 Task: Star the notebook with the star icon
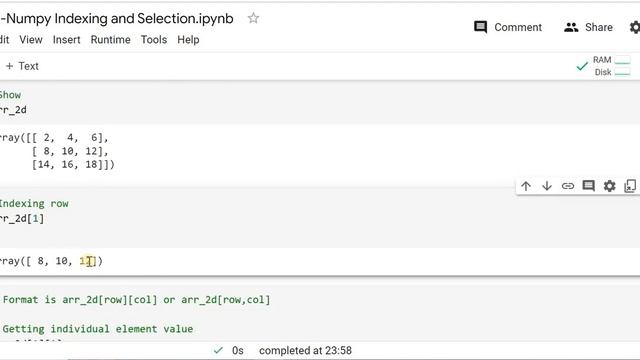253,18
